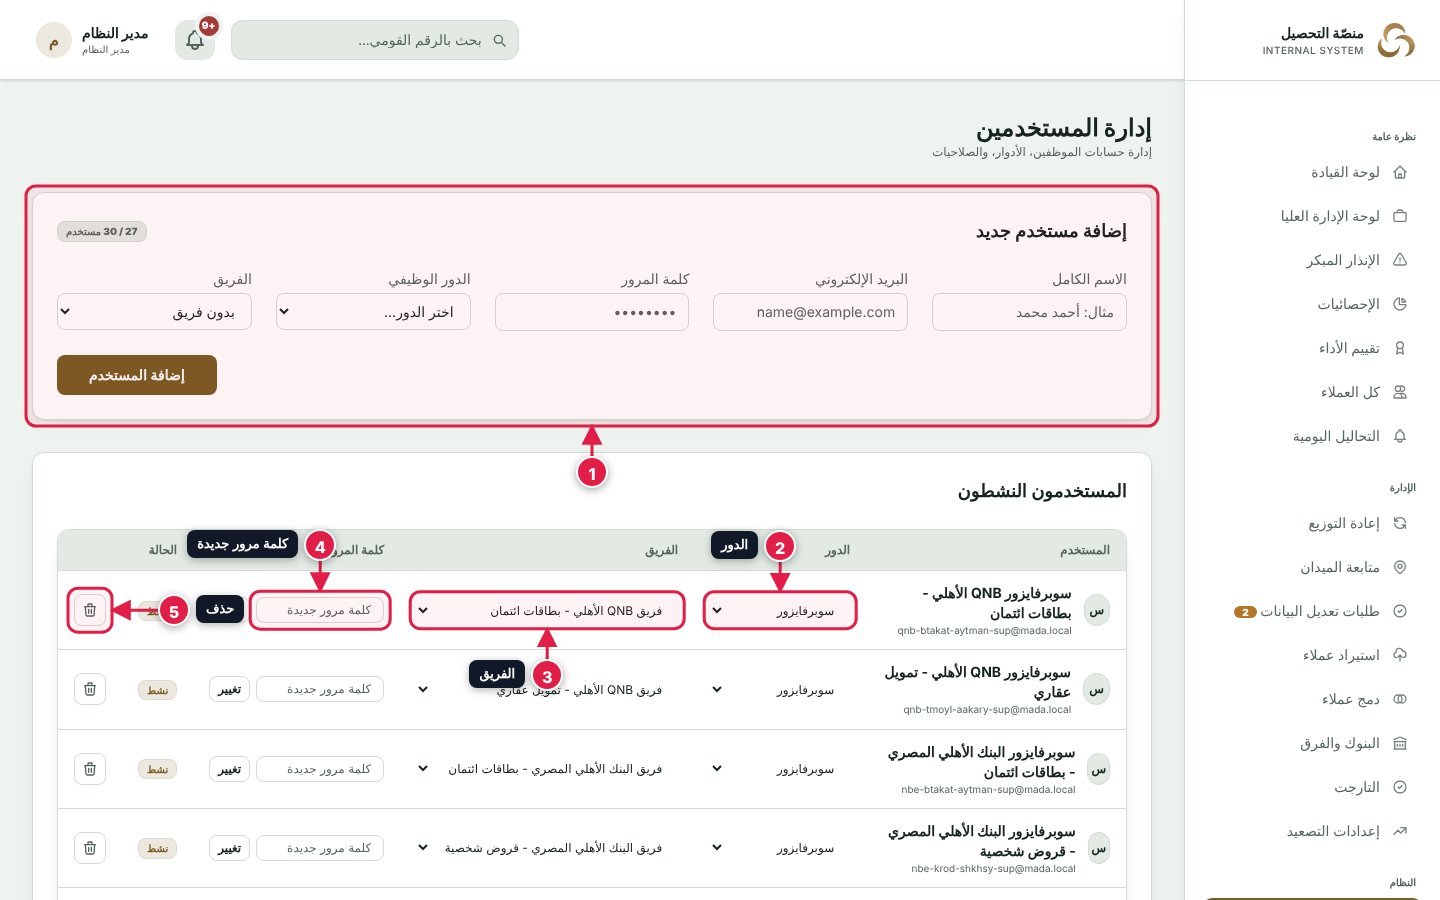The image size is (1440, 900).
Task: Click email qnb-tmoyl-aakary-sup@mada.local
Action: coord(987,710)
